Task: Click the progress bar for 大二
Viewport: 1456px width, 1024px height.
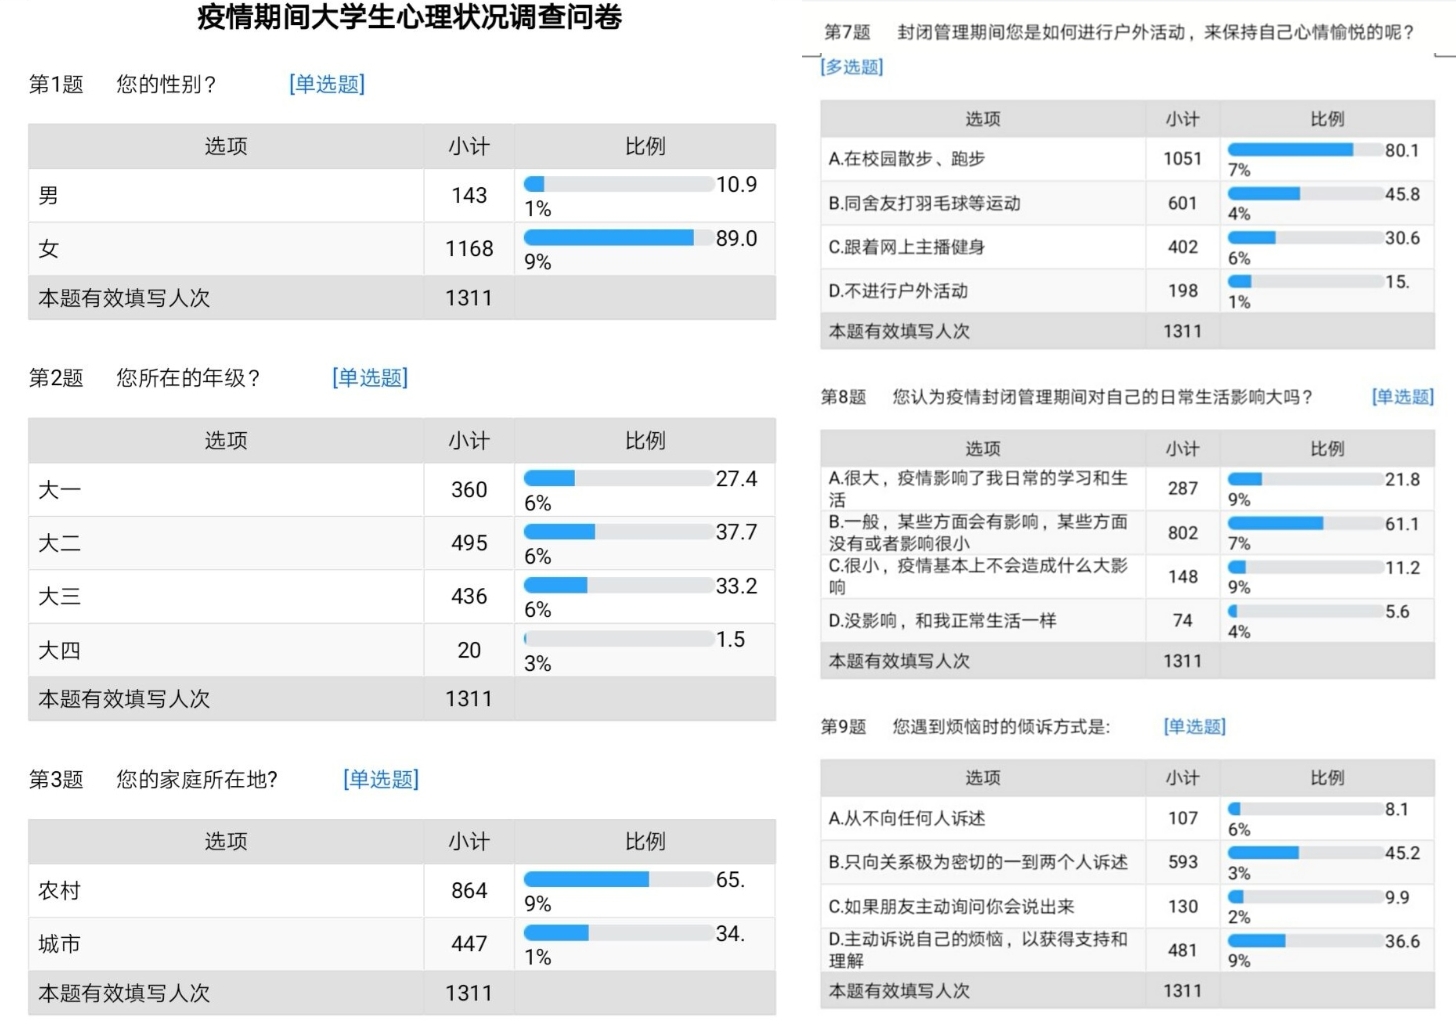Action: [x=617, y=532]
